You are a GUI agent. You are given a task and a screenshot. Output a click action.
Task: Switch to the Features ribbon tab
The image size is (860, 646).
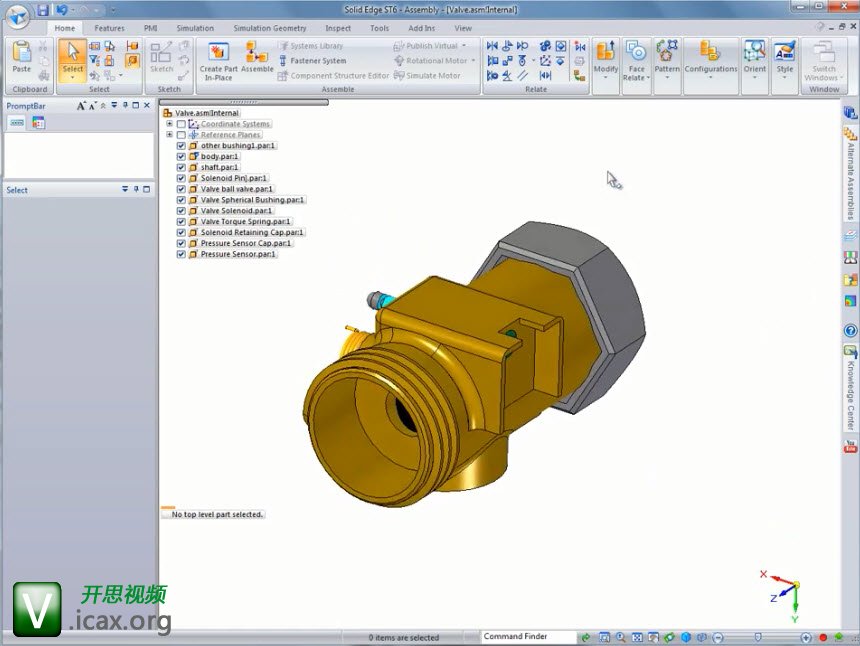(109, 28)
